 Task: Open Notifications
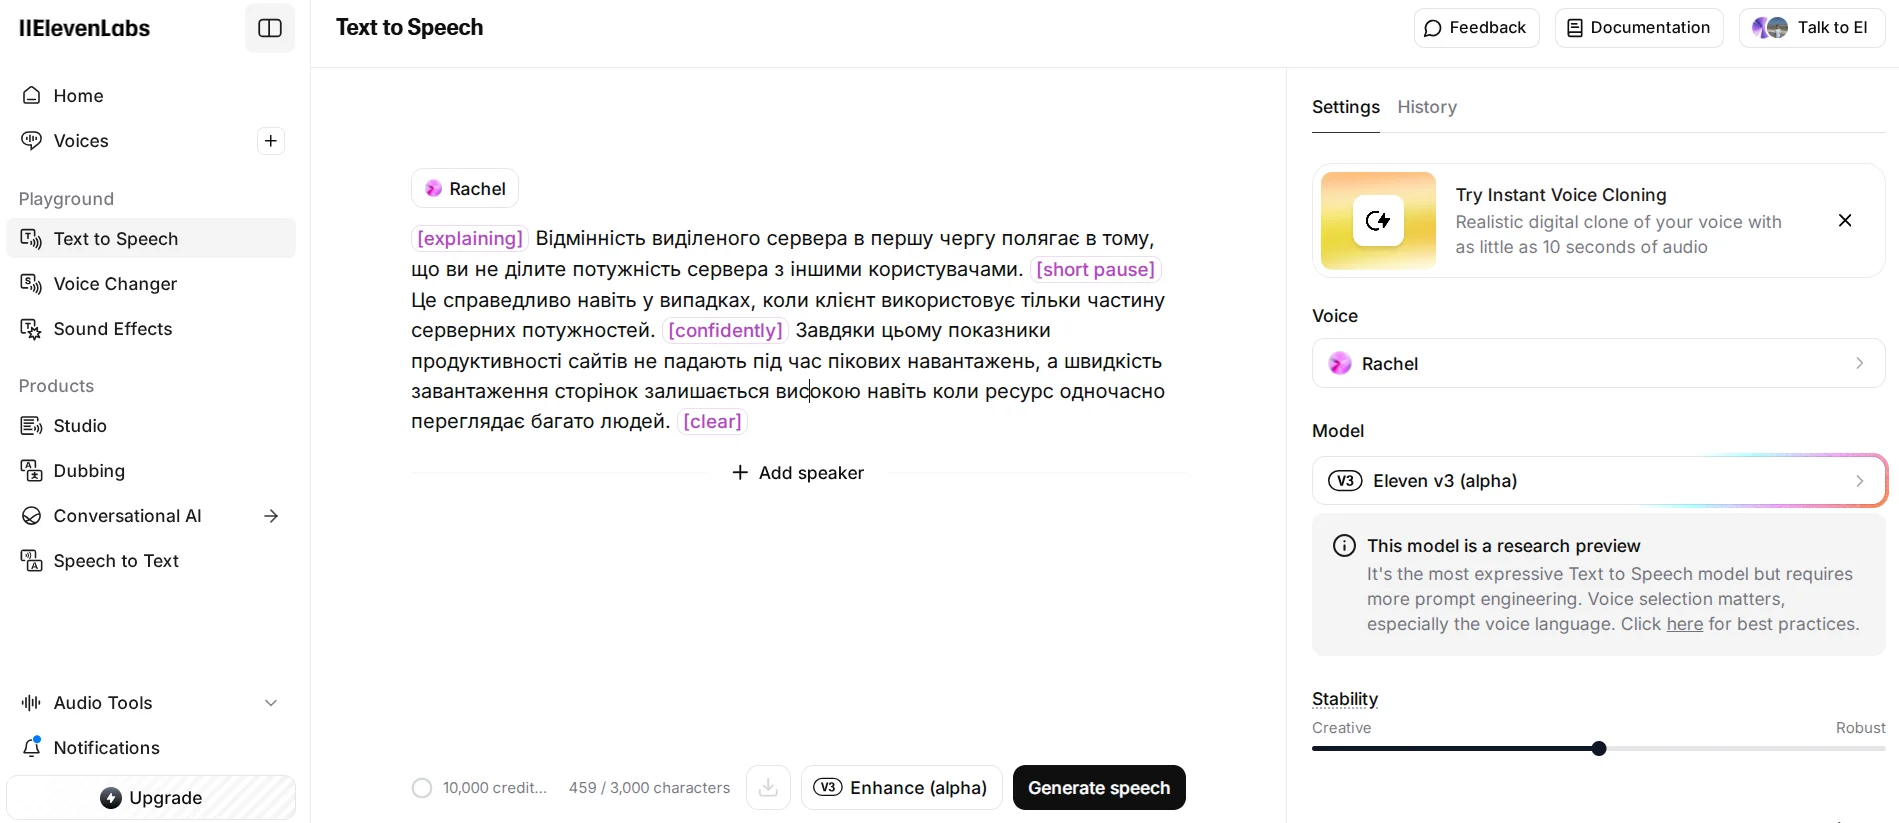[151, 748]
